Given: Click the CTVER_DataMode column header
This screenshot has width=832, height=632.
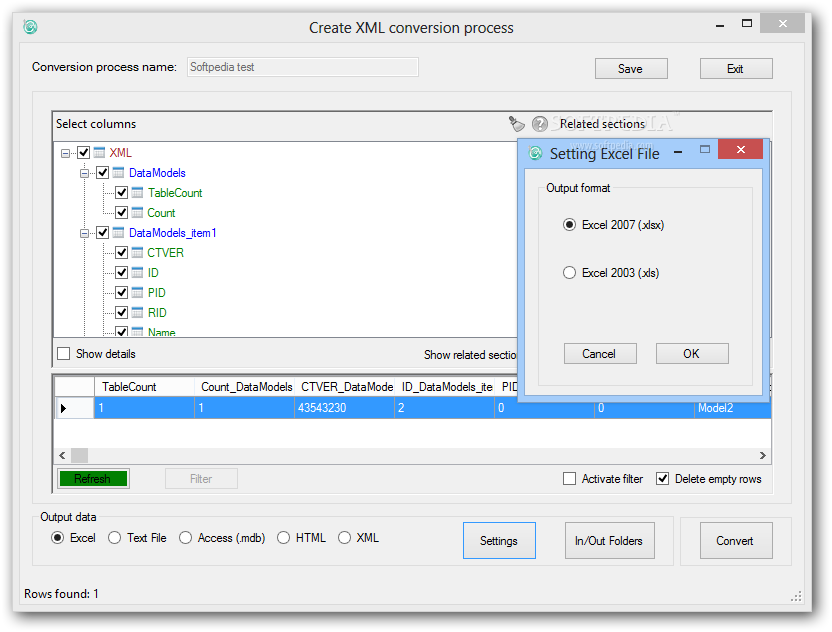Looking at the screenshot, I should tap(344, 387).
